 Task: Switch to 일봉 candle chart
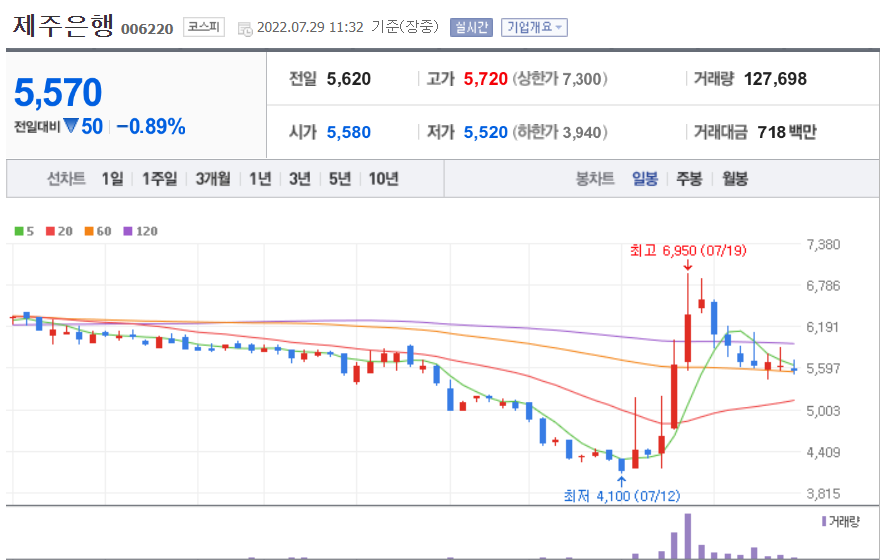pos(644,178)
